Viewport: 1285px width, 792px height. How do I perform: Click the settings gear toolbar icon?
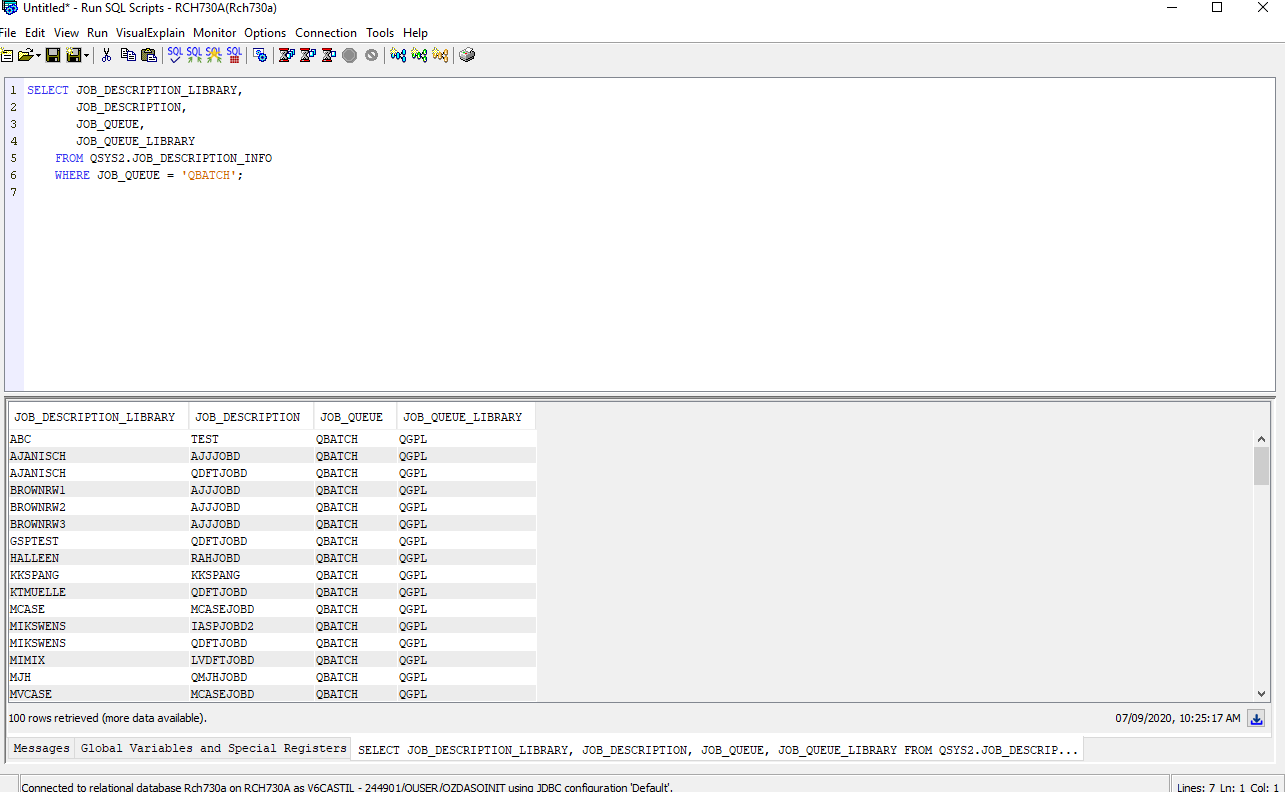[260, 55]
